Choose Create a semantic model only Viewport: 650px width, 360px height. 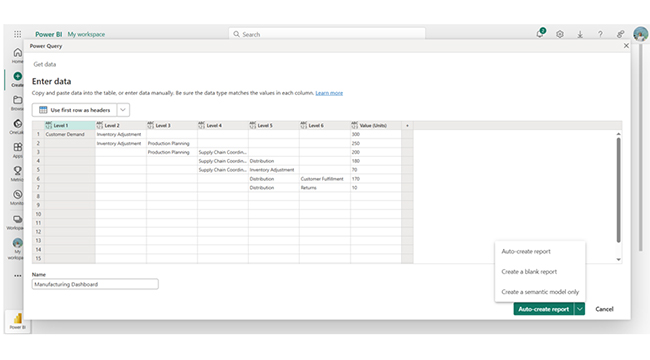540,292
